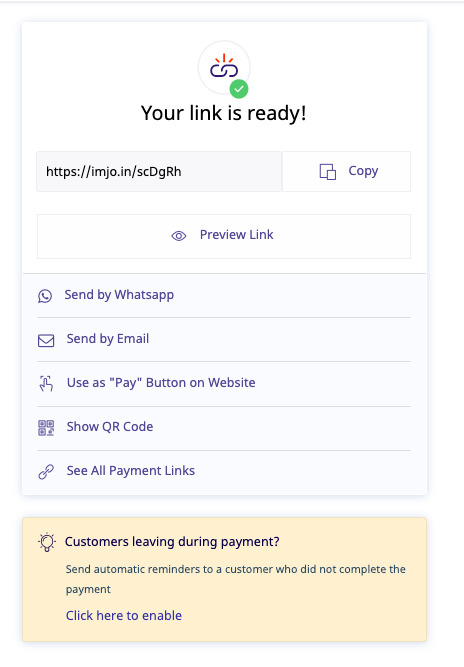The width and height of the screenshot is (464, 667).
Task: Click the lightbulb tip icon
Action: (x=47, y=542)
